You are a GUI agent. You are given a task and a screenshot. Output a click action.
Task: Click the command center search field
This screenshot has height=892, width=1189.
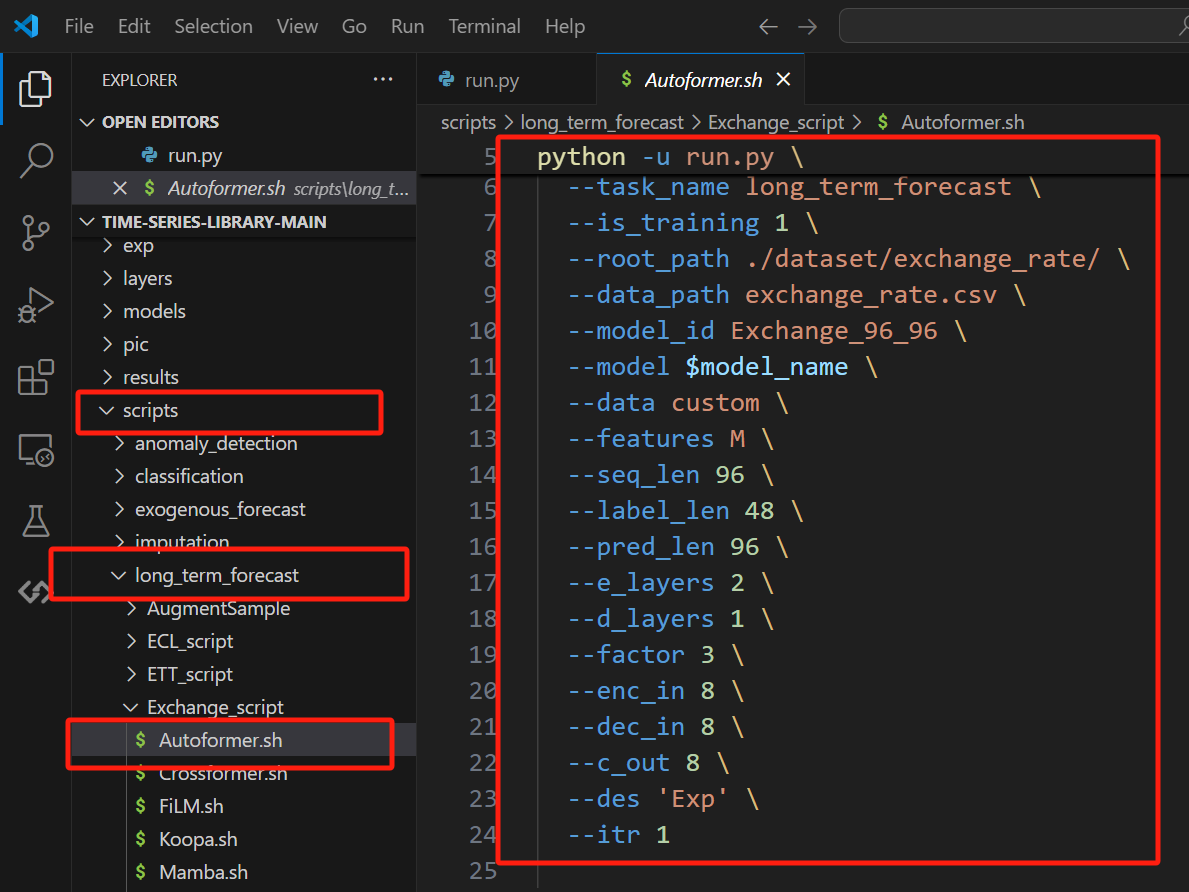click(x=1014, y=27)
